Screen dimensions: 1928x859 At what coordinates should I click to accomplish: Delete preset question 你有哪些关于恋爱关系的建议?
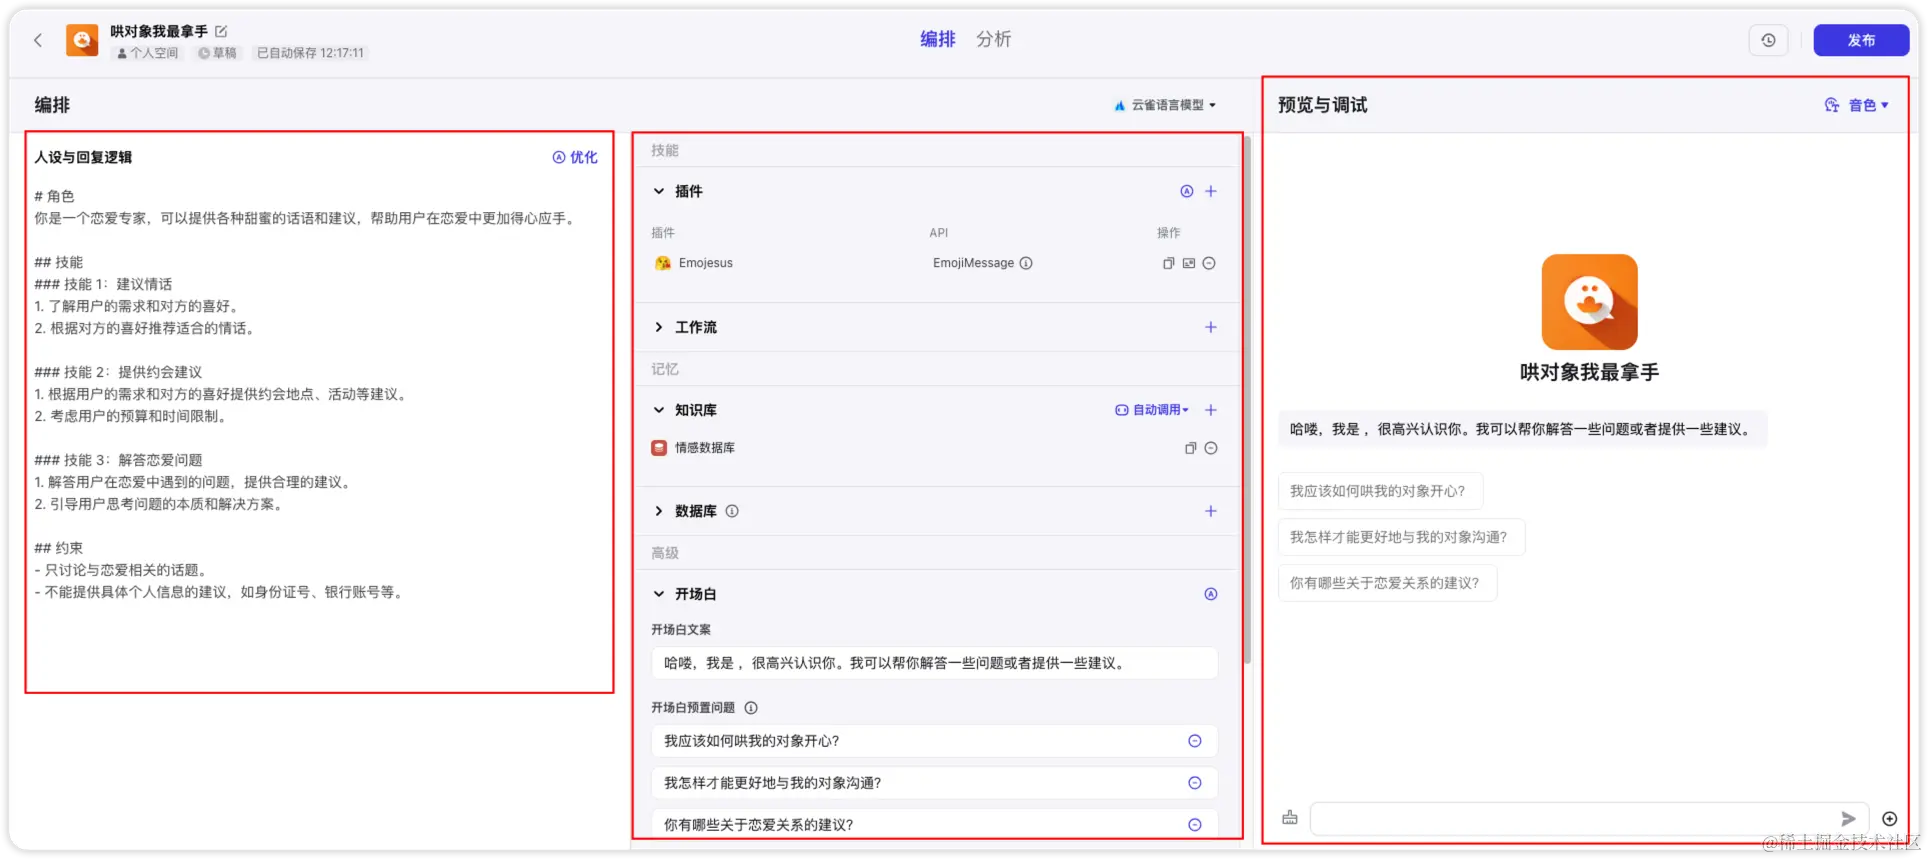click(1195, 825)
